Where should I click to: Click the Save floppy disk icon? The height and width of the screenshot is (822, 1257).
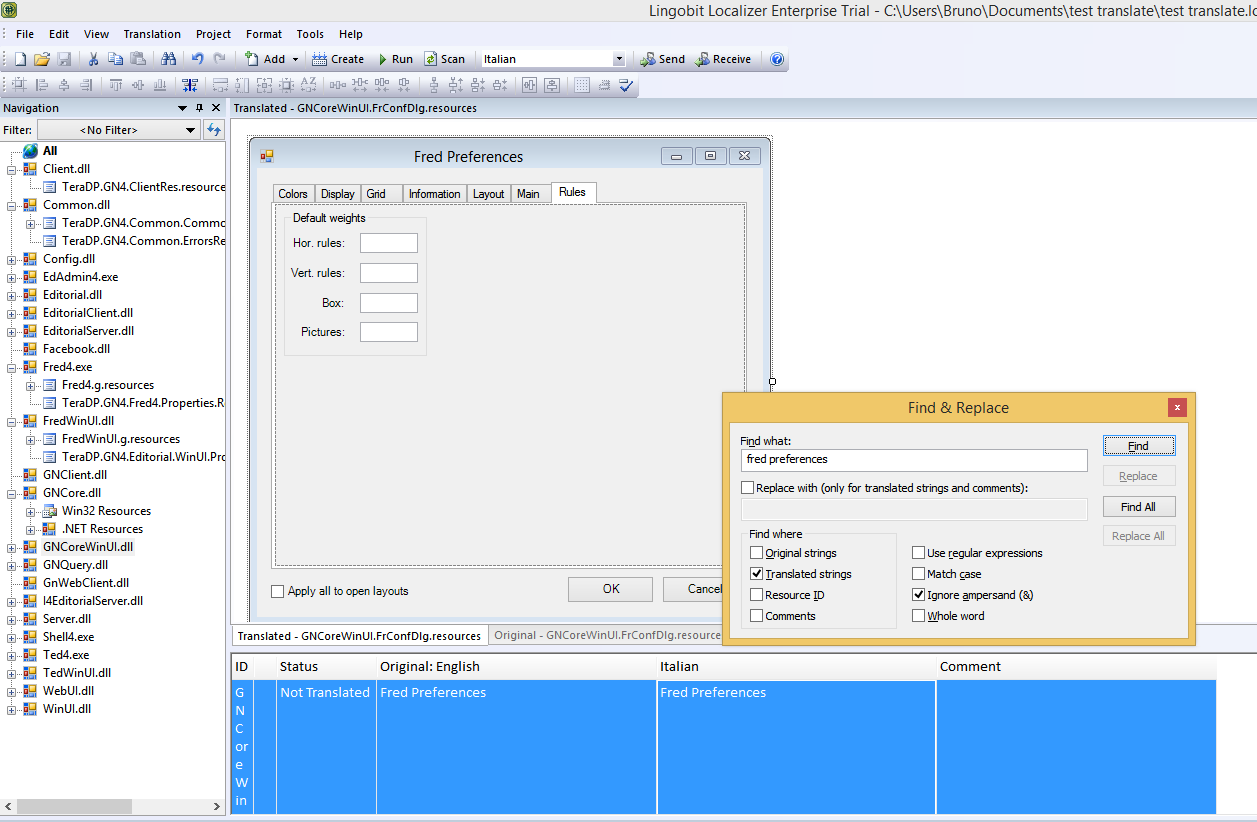tap(64, 59)
